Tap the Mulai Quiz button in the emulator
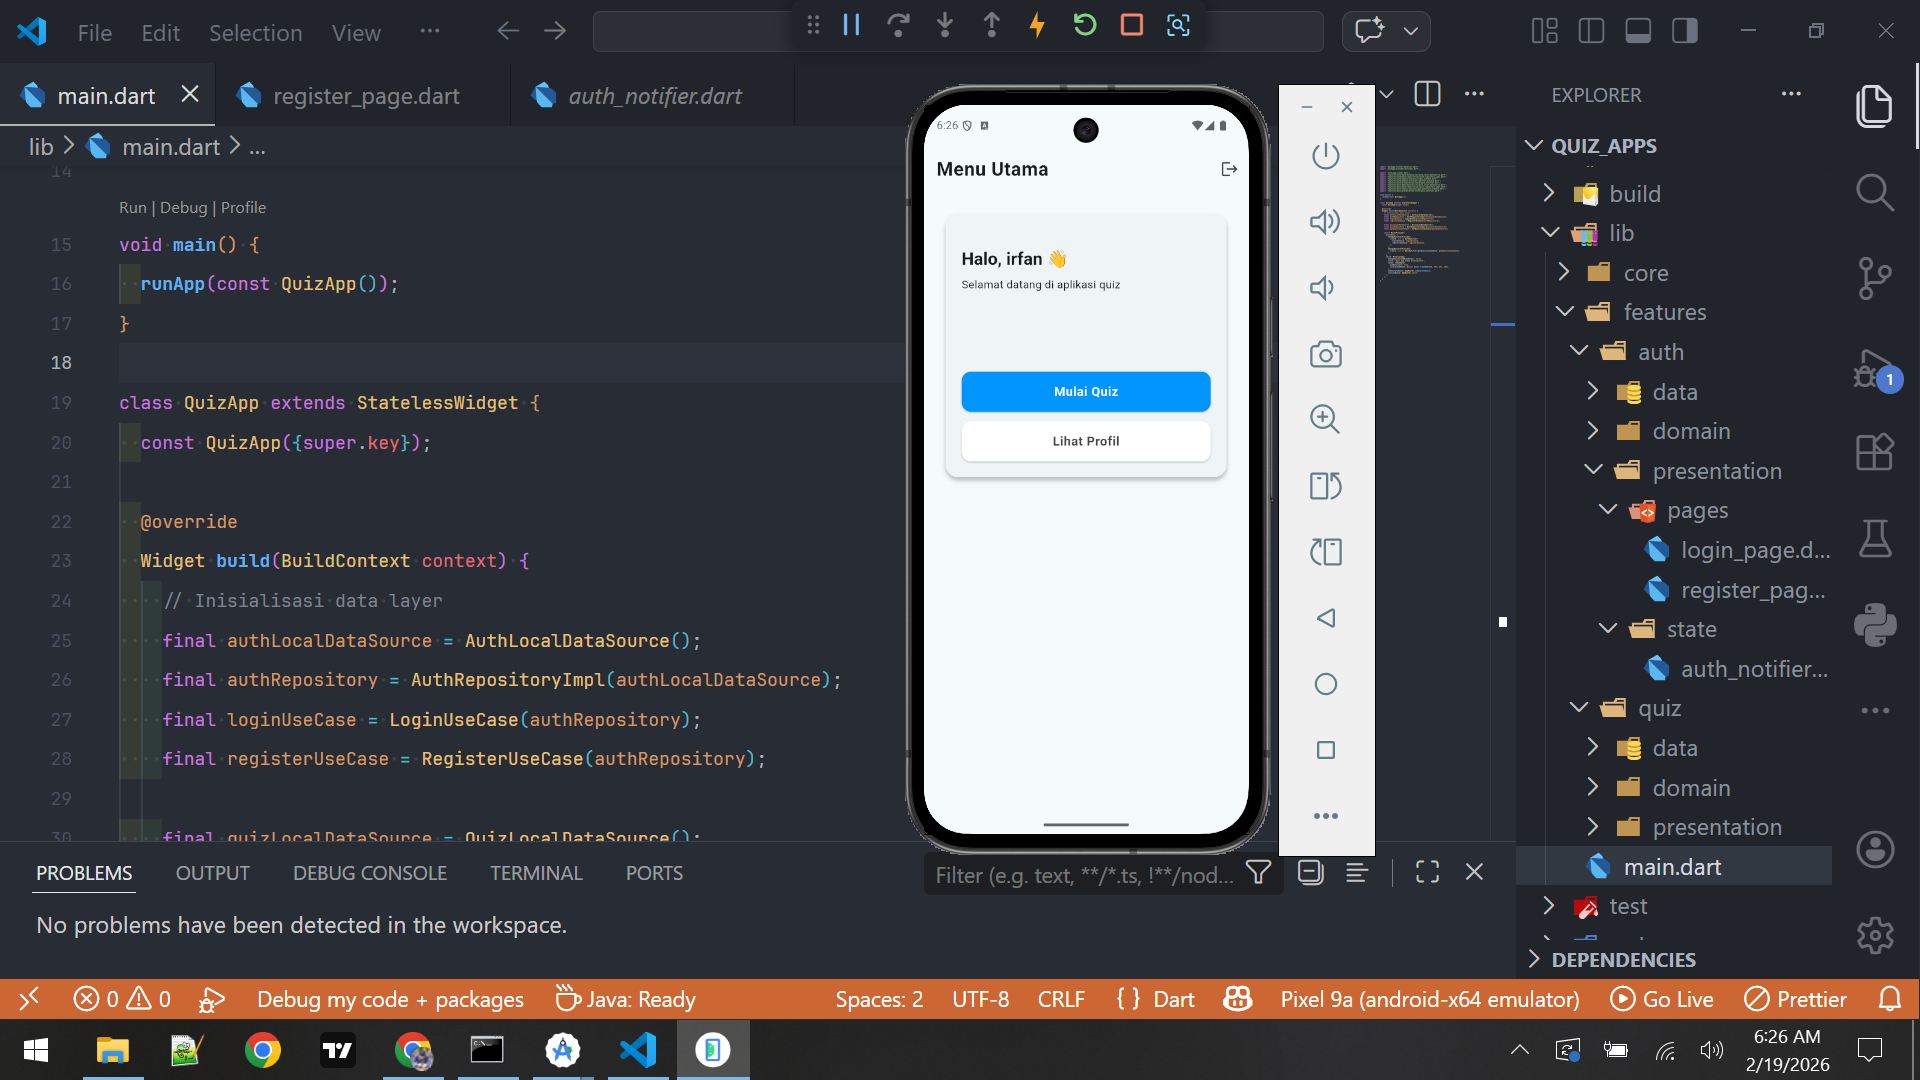 pyautogui.click(x=1085, y=391)
